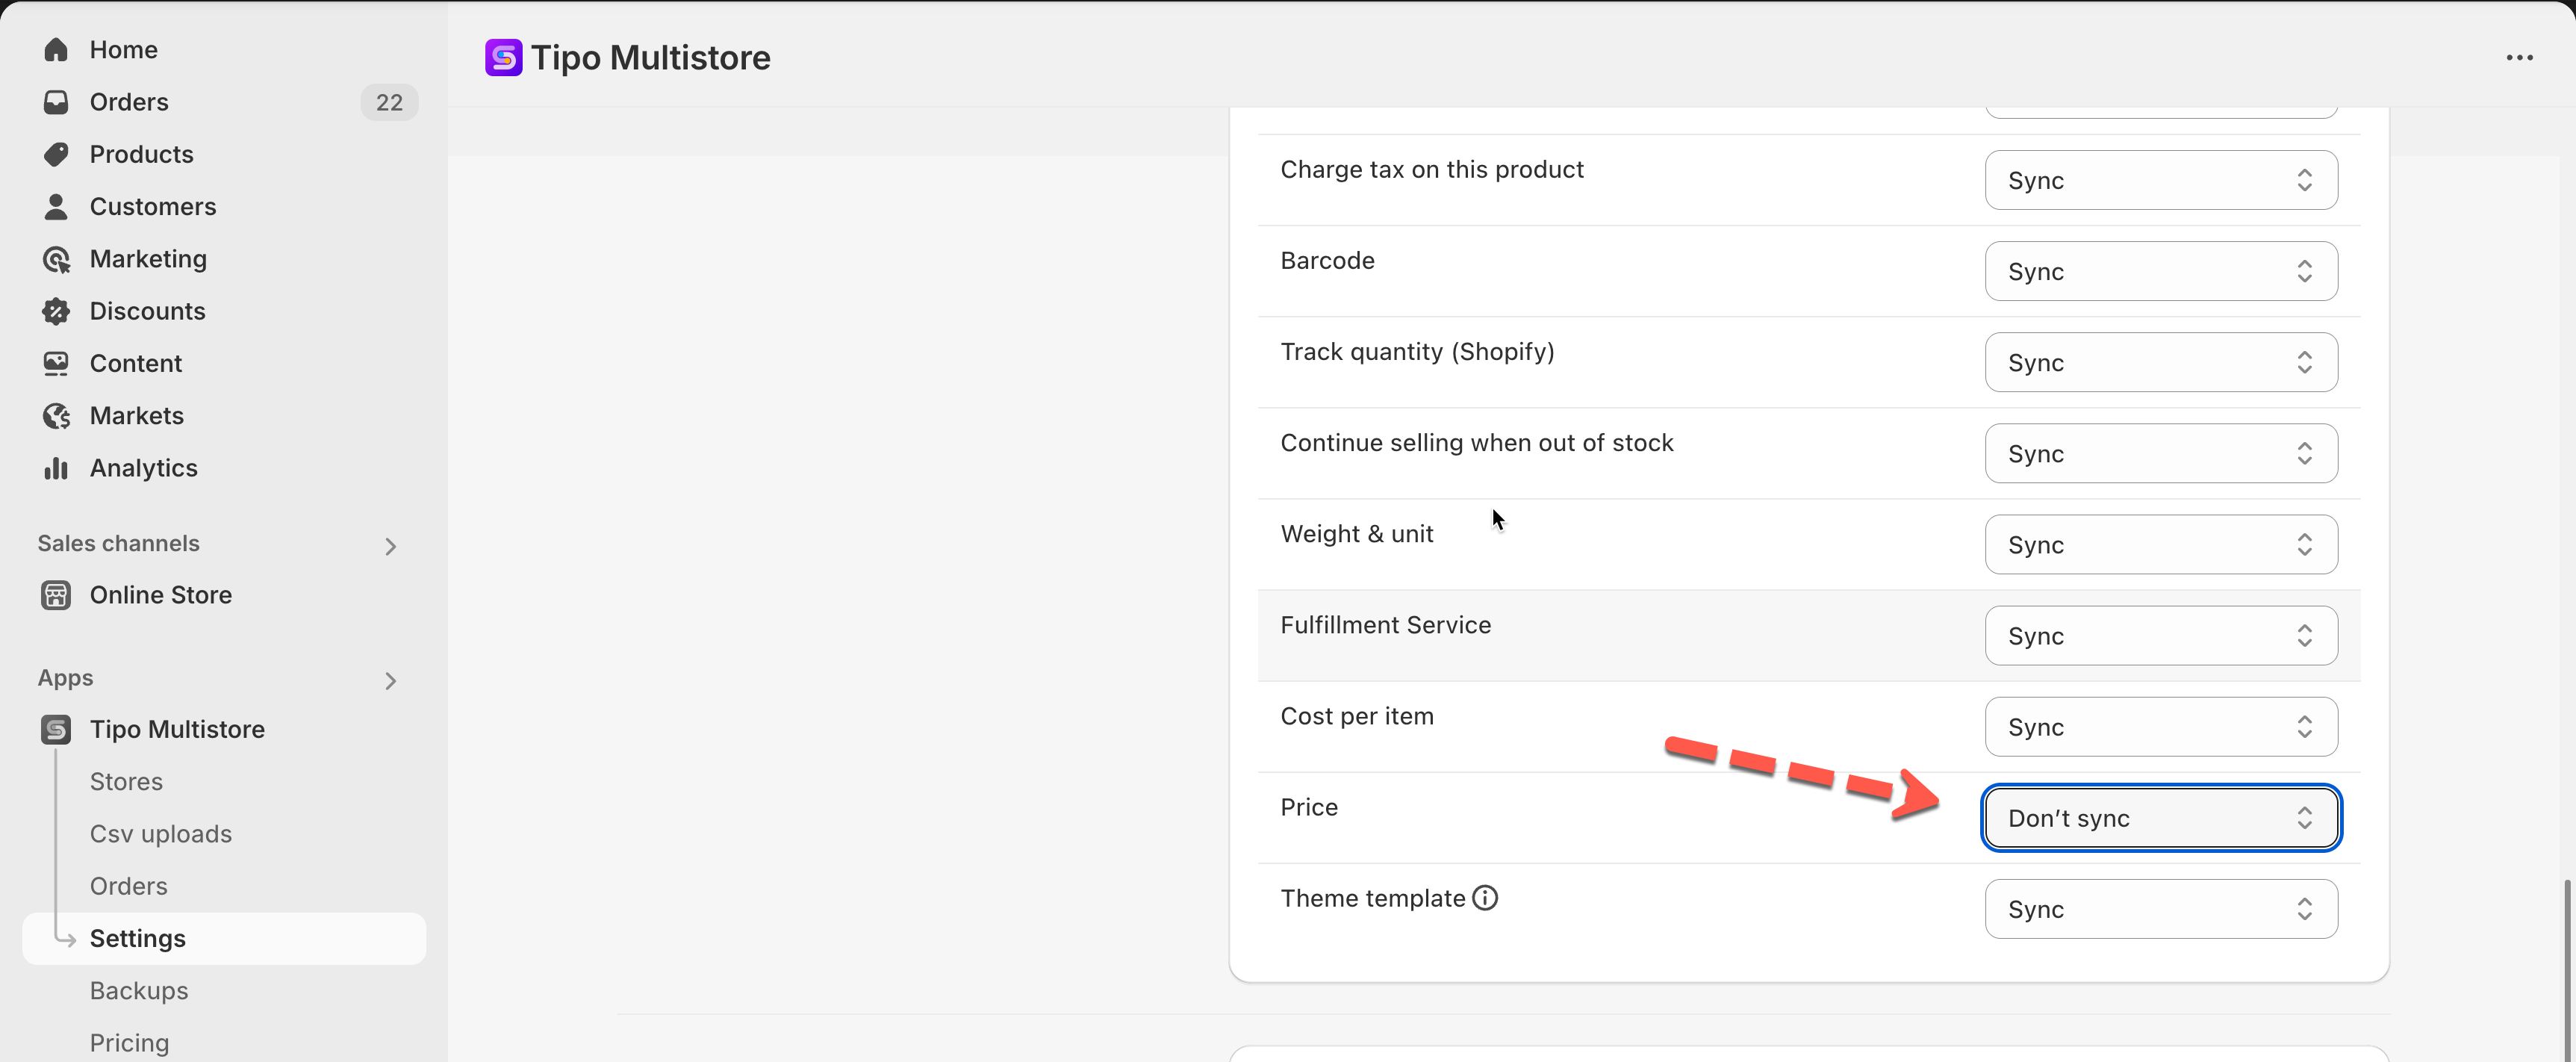
Task: Click the Marketing target icon
Action: point(56,259)
